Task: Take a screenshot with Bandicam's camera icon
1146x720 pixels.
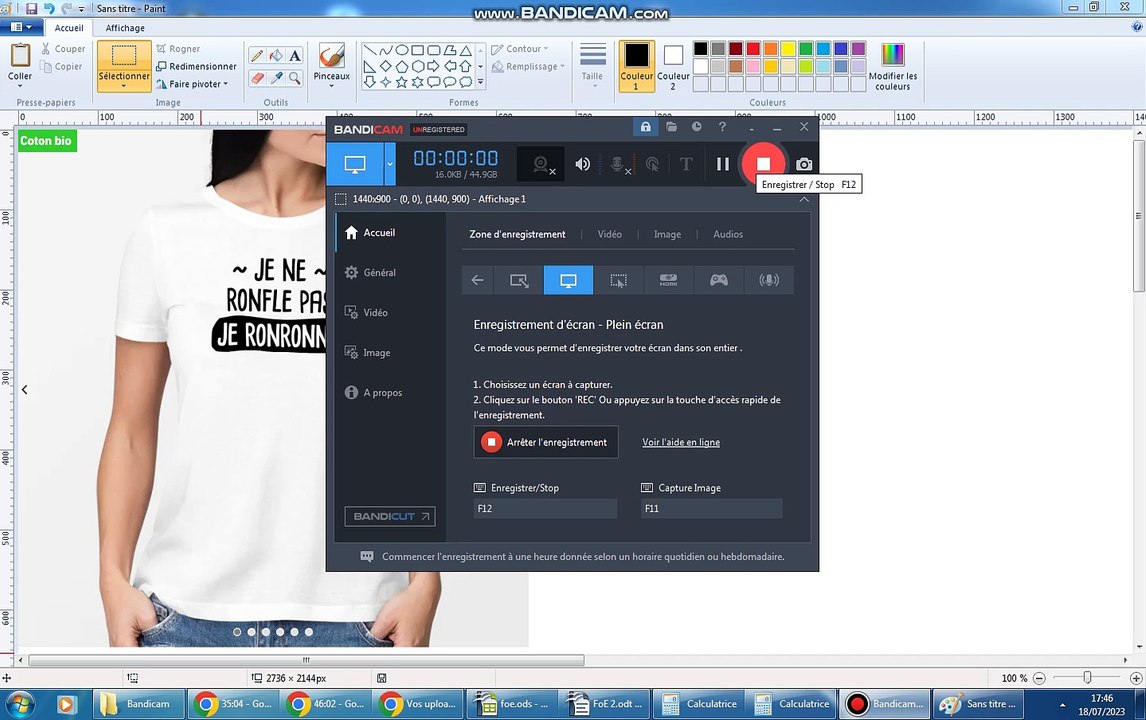Action: tap(804, 164)
